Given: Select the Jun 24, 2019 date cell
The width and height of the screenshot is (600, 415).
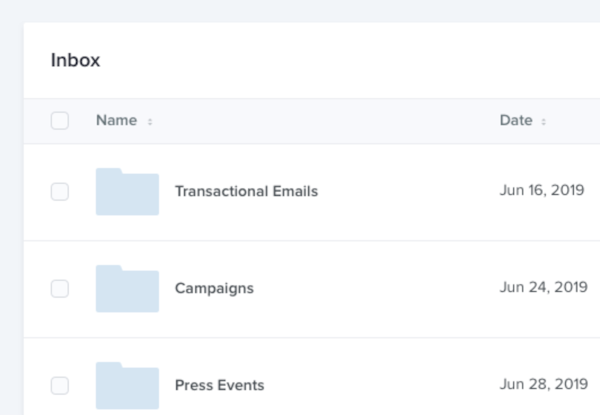Looking at the screenshot, I should pyautogui.click(x=543, y=288).
